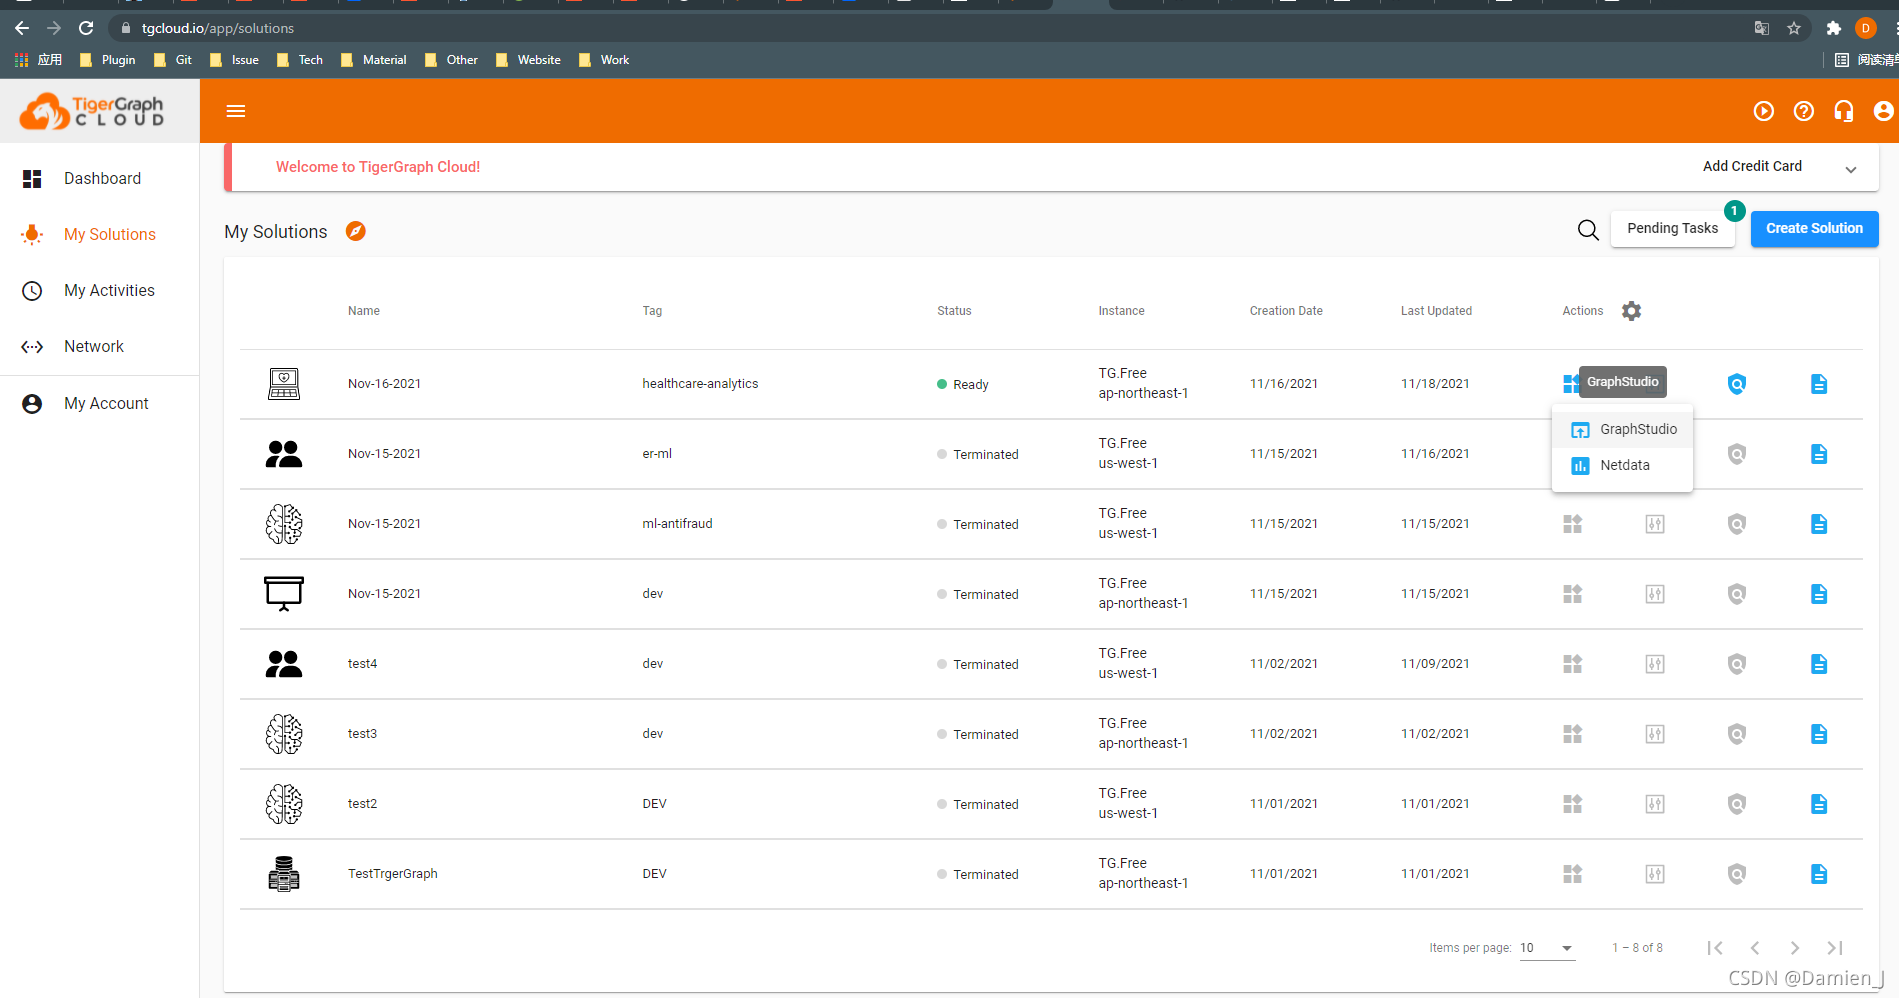This screenshot has width=1899, height=998.
Task: Open Network in the sidebar
Action: (100, 346)
